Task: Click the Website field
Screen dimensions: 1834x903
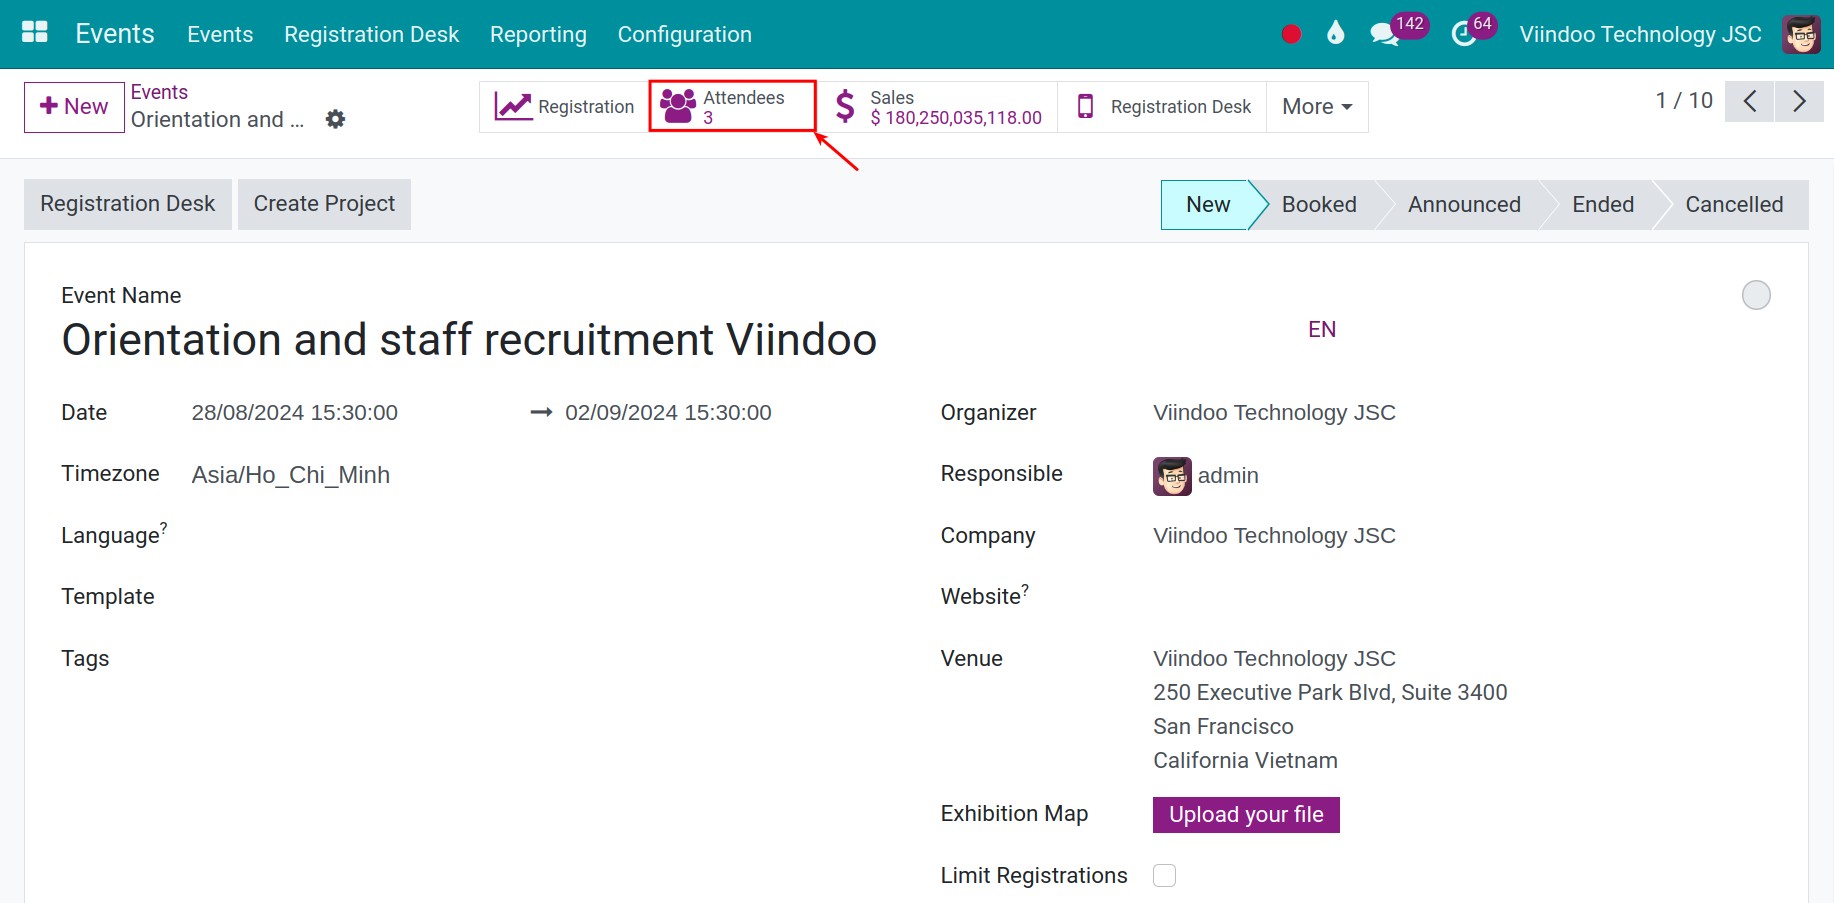Action: tap(1460, 597)
